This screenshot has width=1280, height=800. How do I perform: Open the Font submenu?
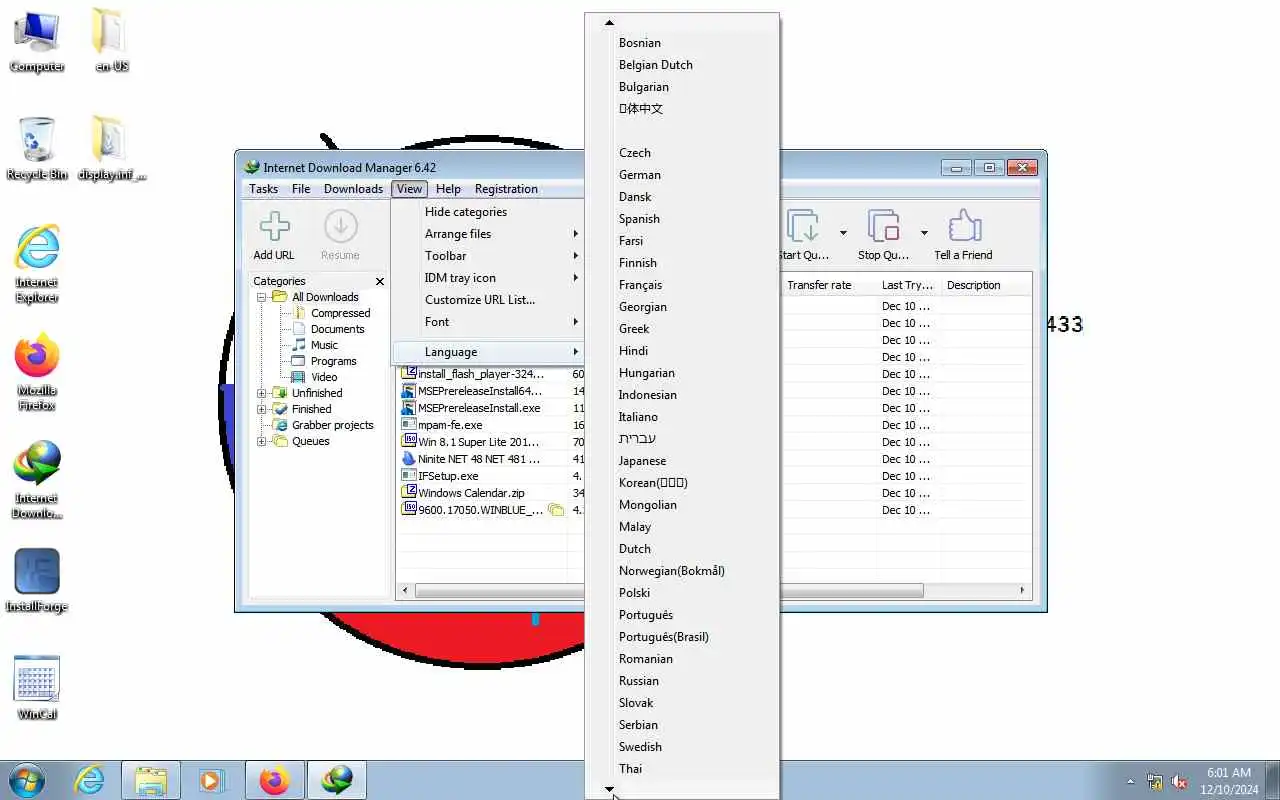tap(488, 322)
